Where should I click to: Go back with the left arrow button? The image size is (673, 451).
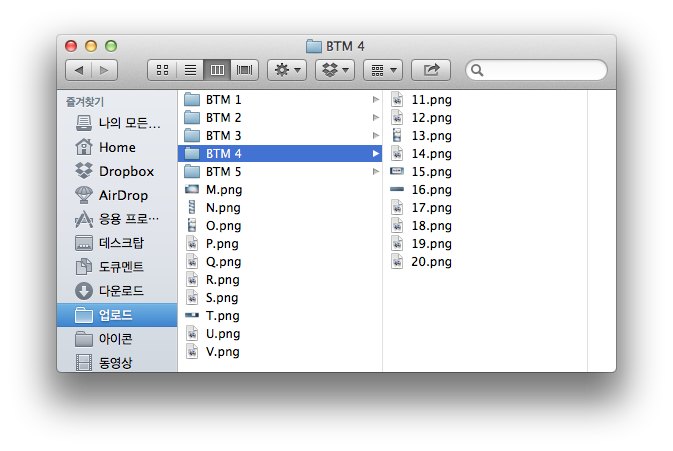click(79, 70)
